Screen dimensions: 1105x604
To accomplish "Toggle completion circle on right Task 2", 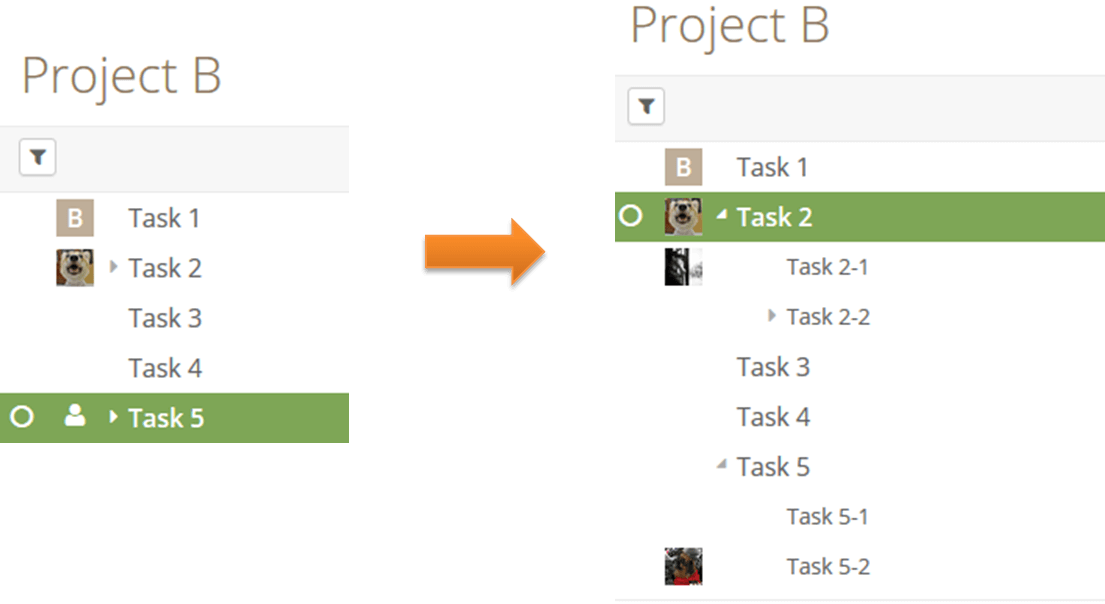I will pyautogui.click(x=631, y=216).
